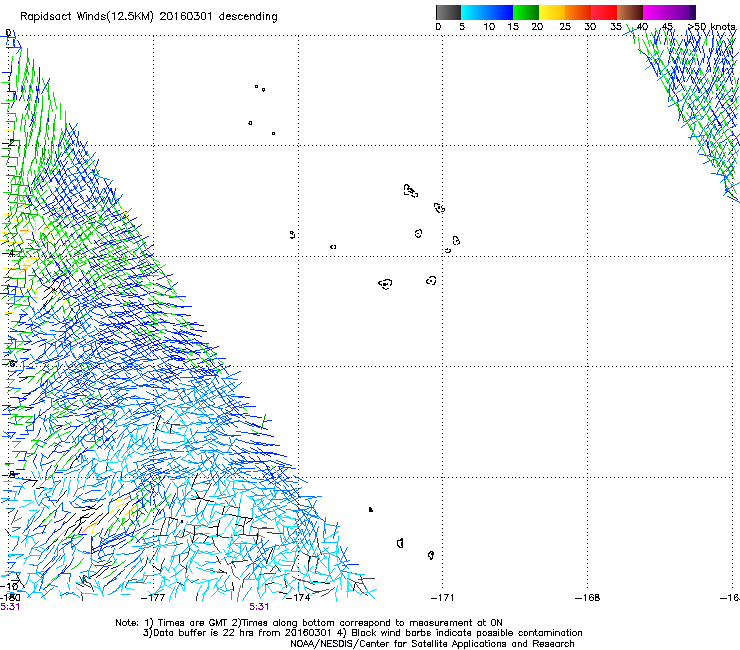Click the purple '5:31' time left of -174

(x=259, y=607)
